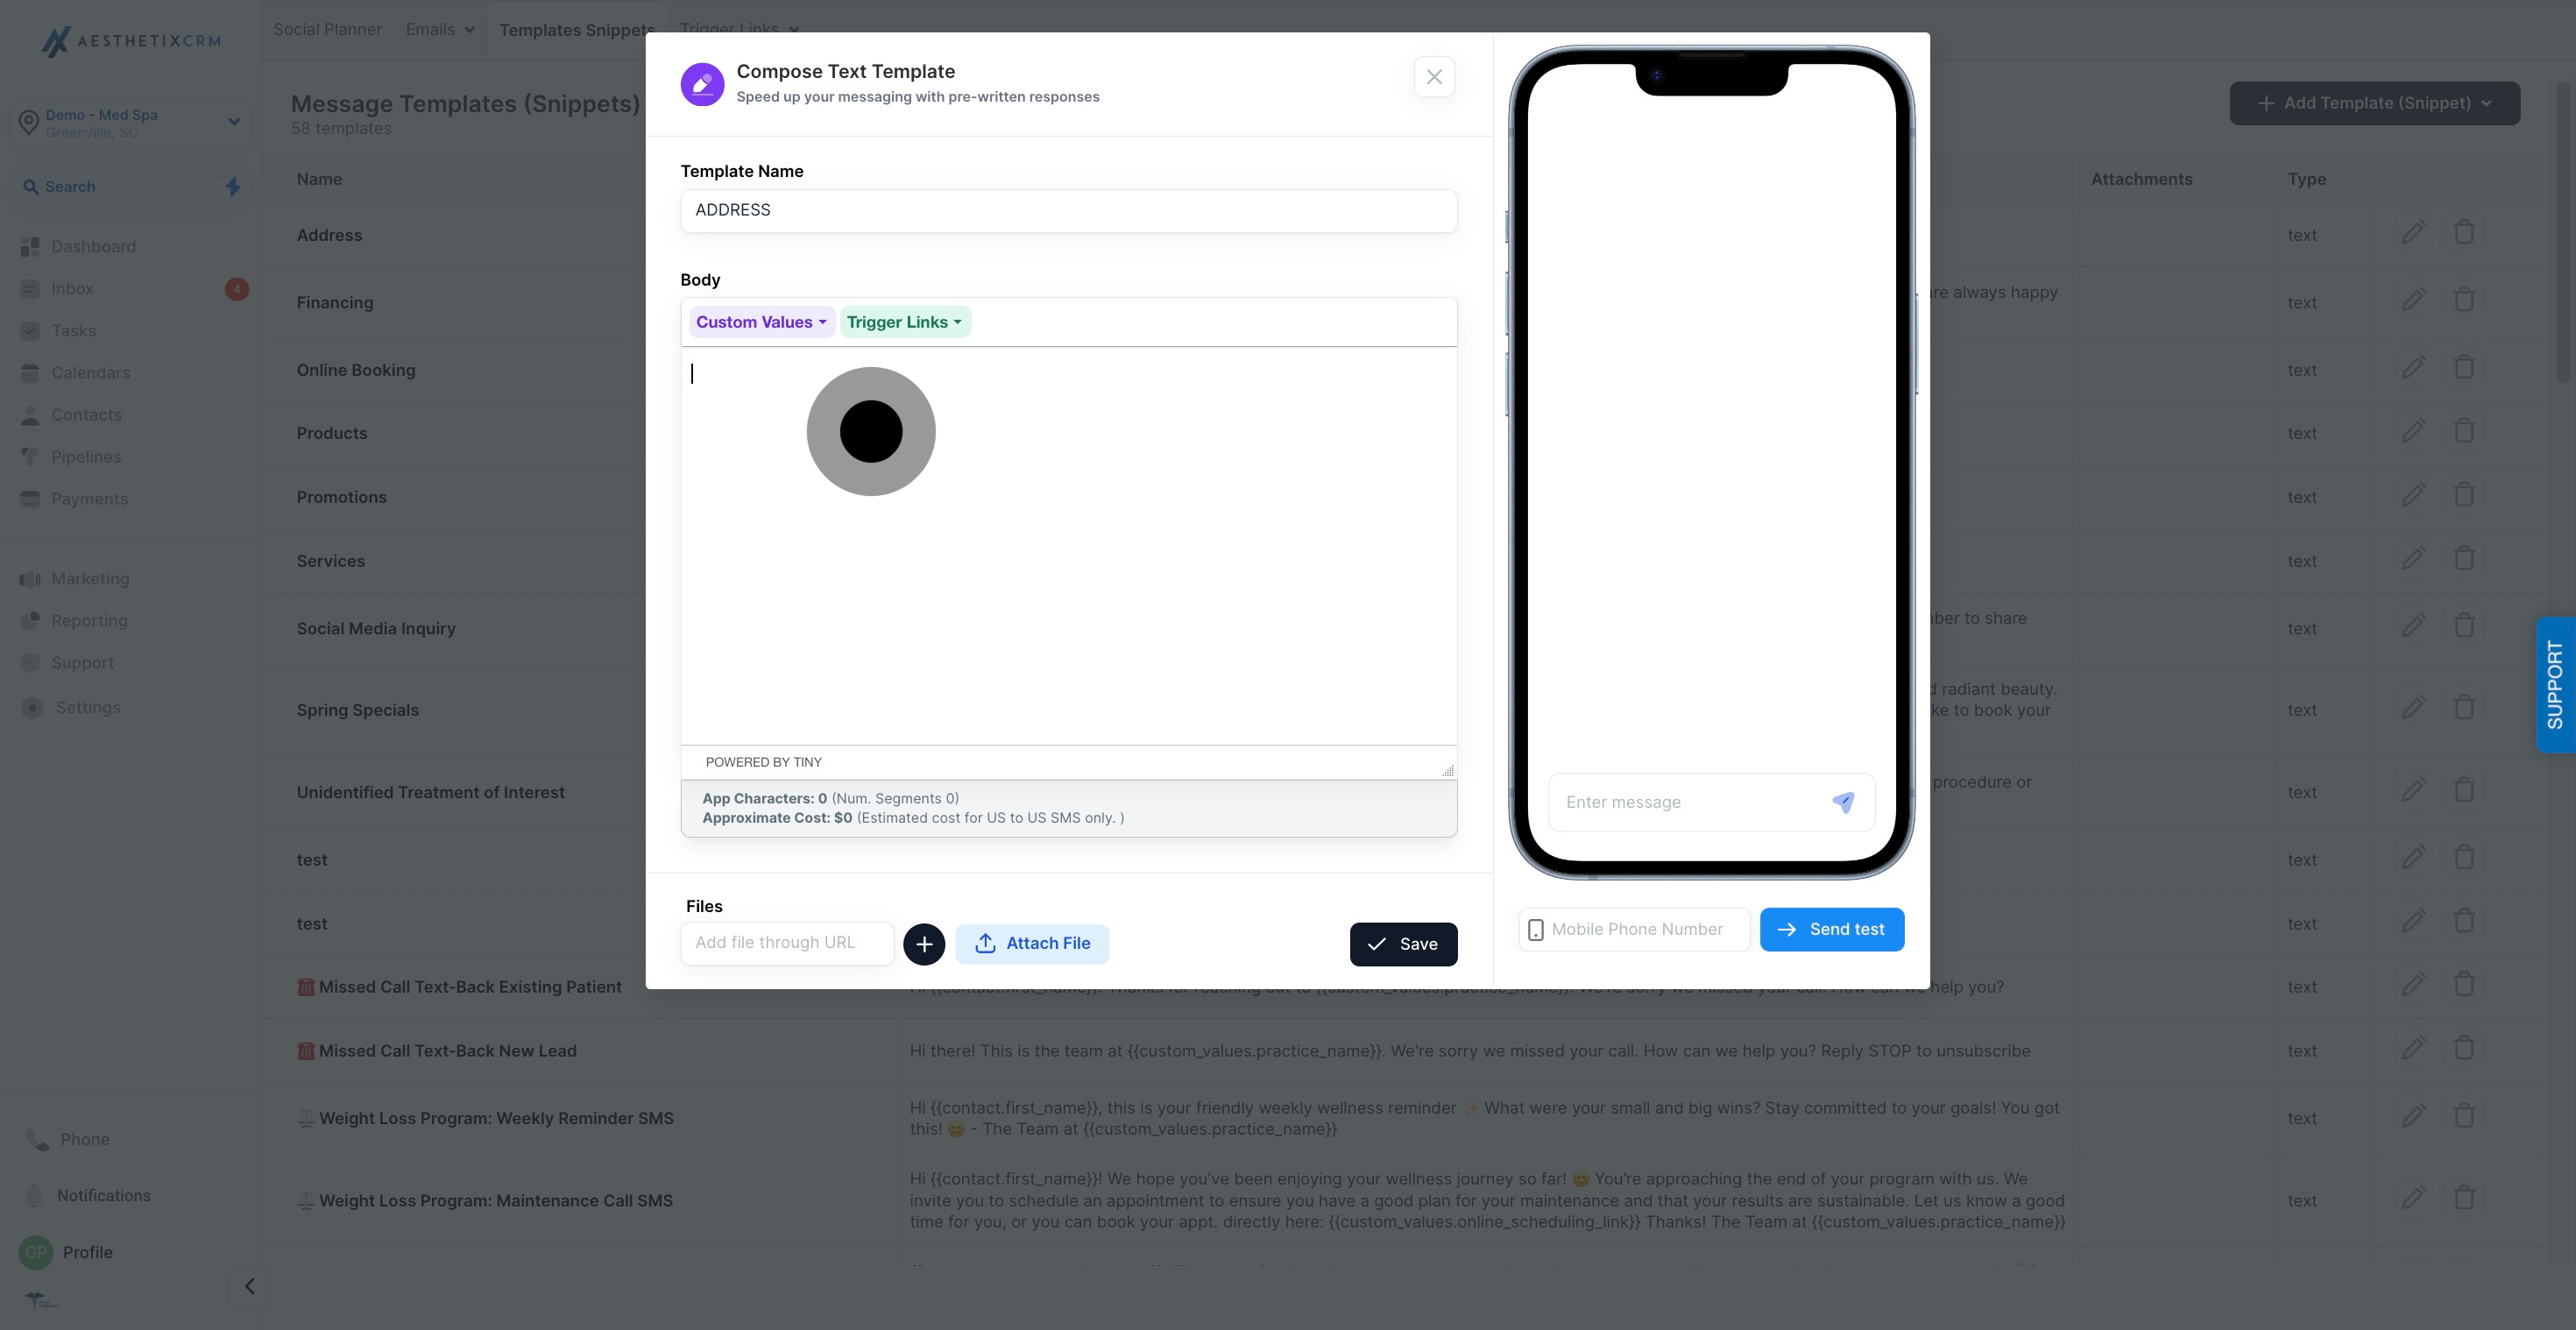Expand the Custom Values dropdown
The image size is (2576, 1330).
[x=761, y=322]
